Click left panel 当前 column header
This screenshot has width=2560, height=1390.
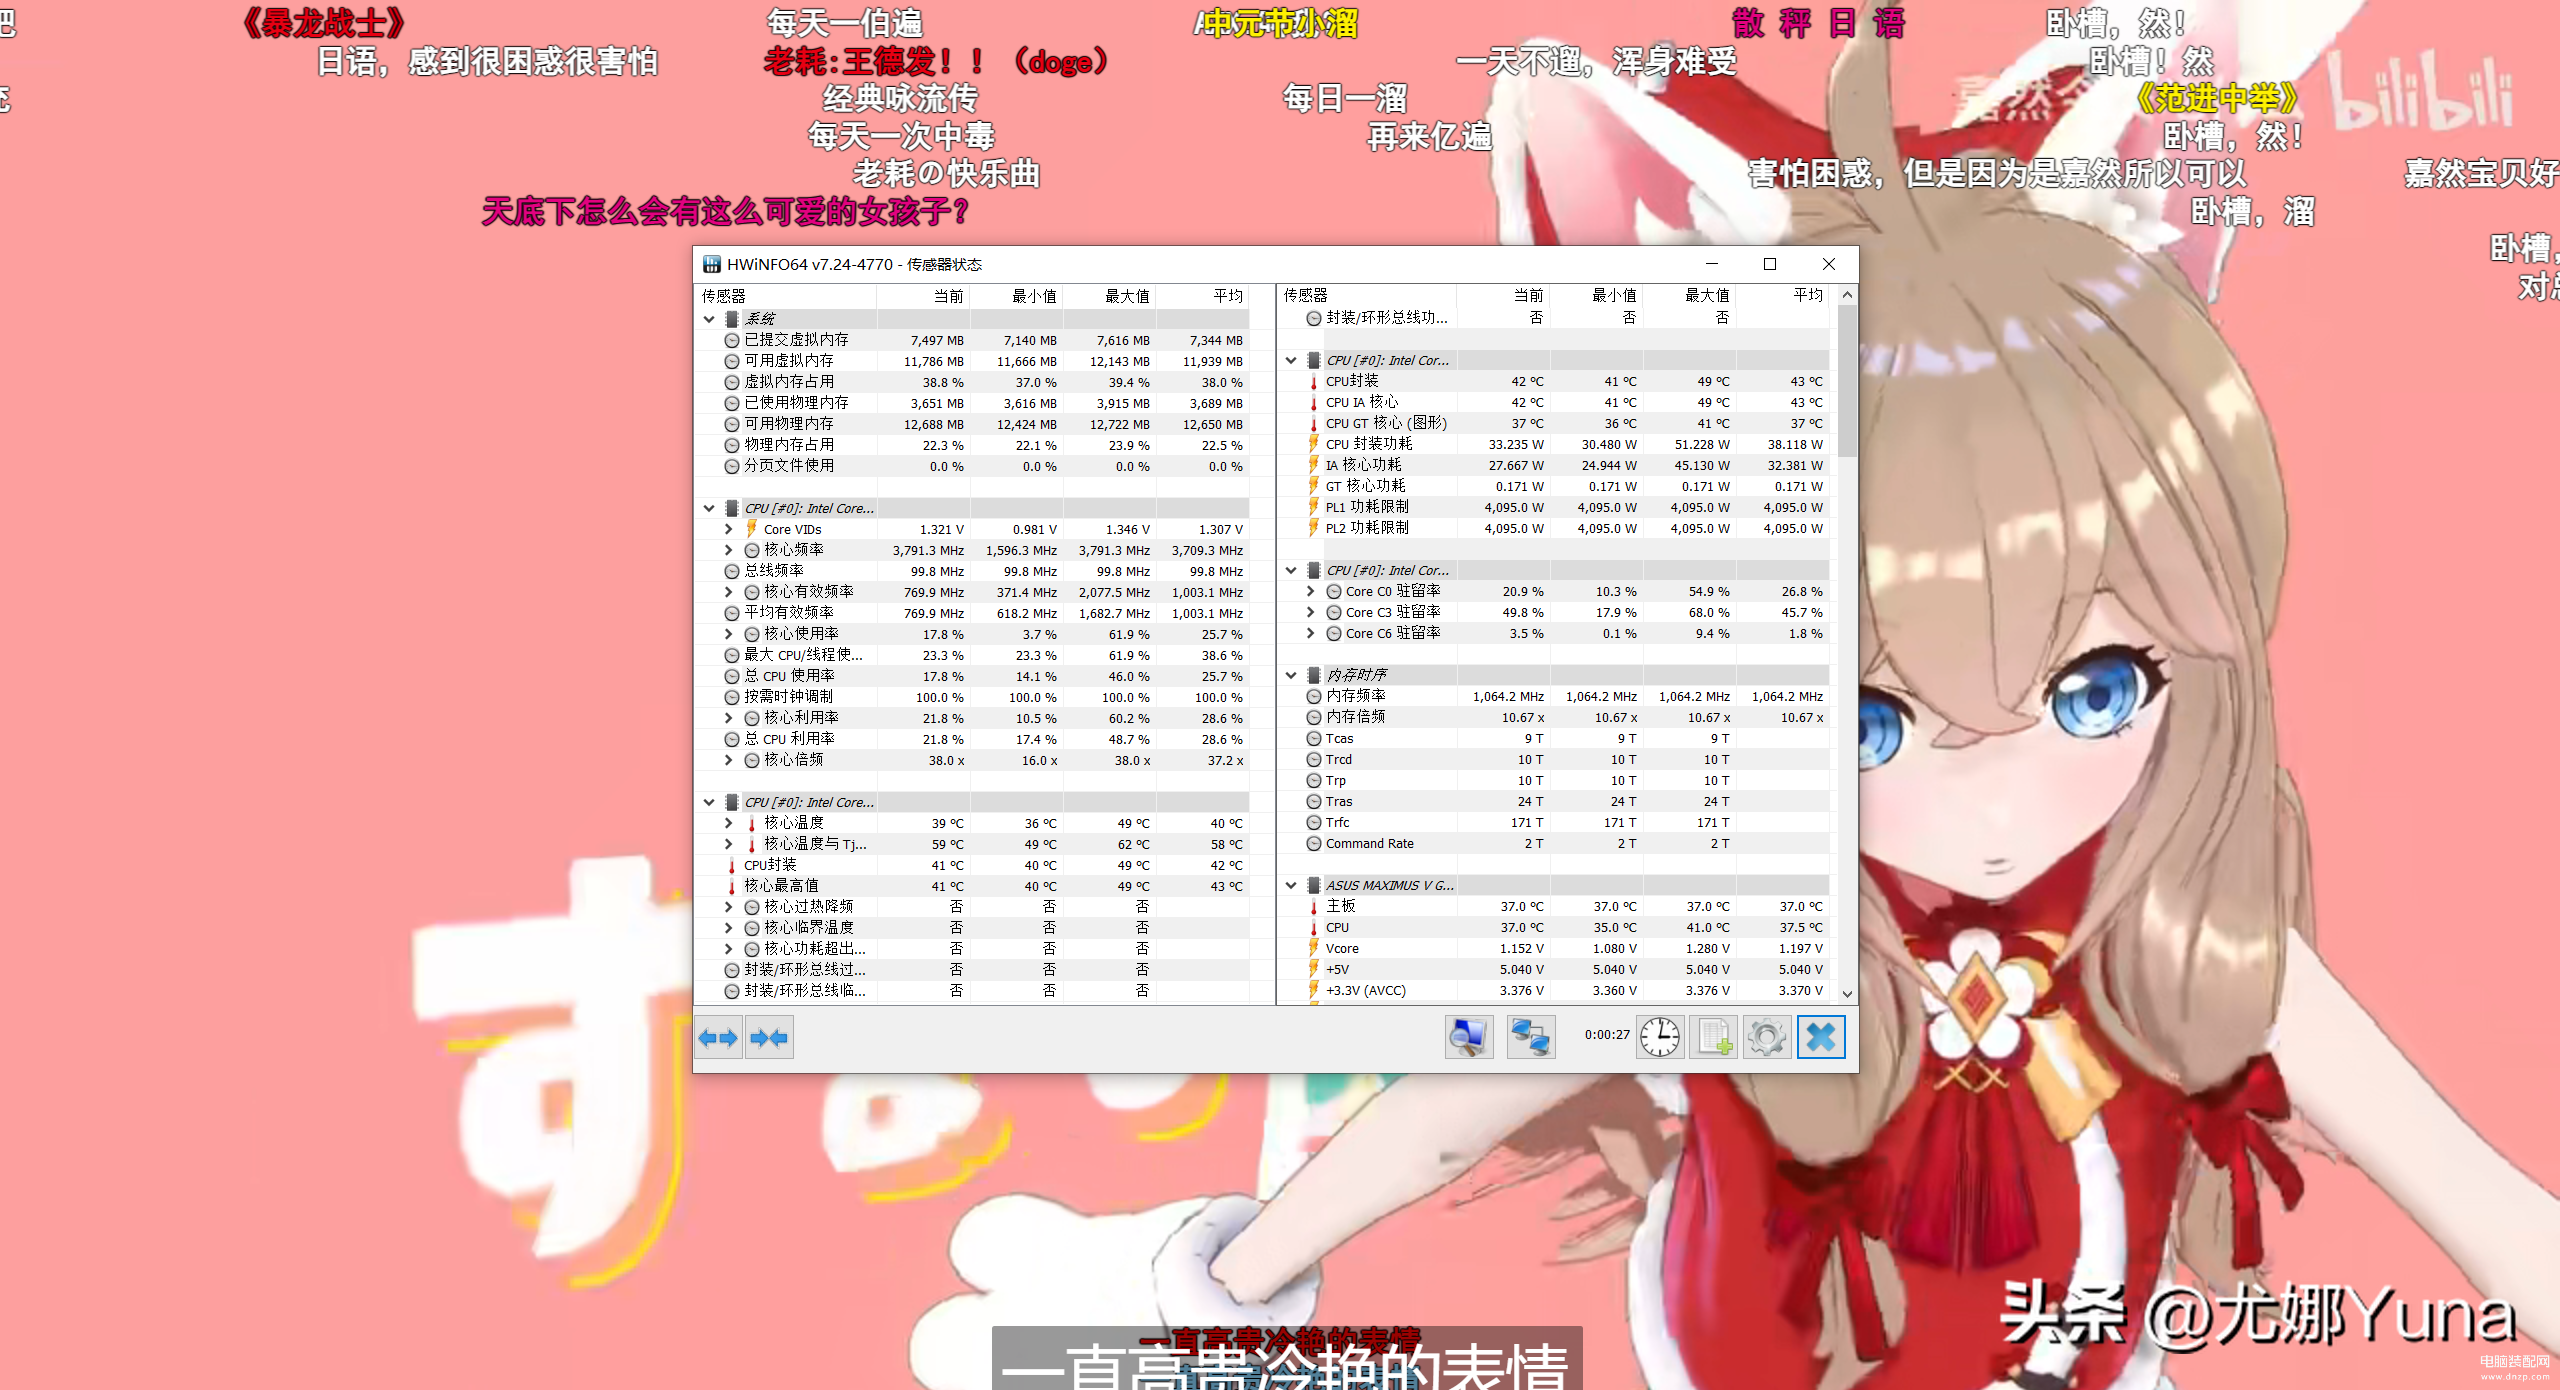pos(924,296)
